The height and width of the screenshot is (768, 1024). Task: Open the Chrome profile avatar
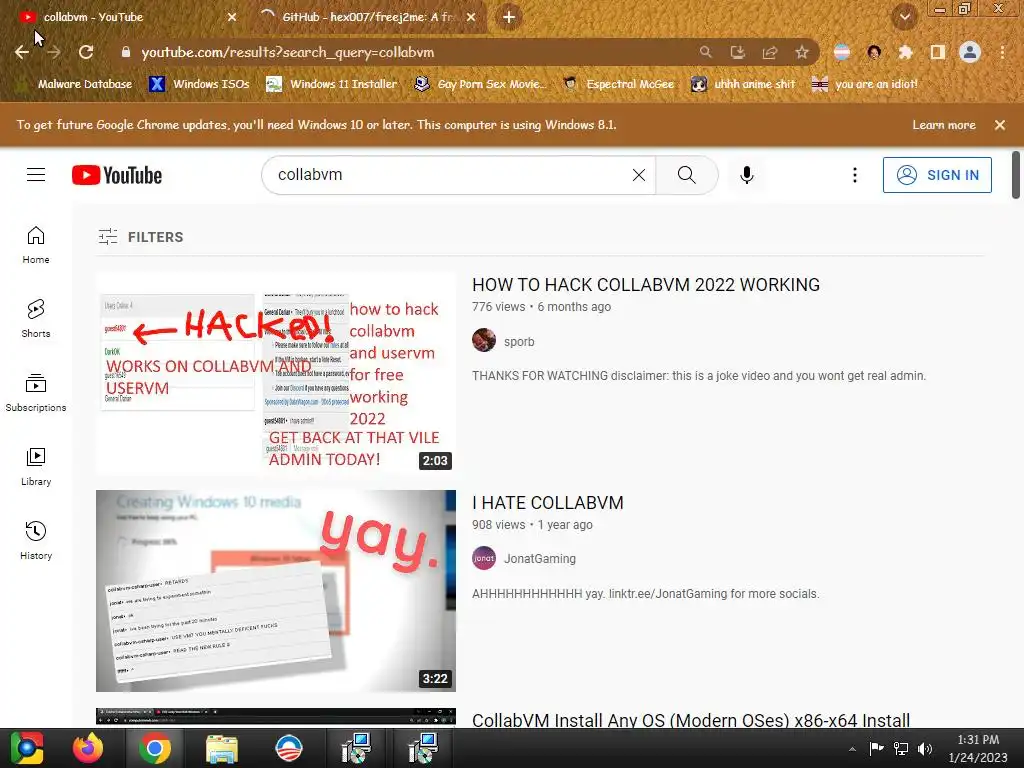pos(970,52)
